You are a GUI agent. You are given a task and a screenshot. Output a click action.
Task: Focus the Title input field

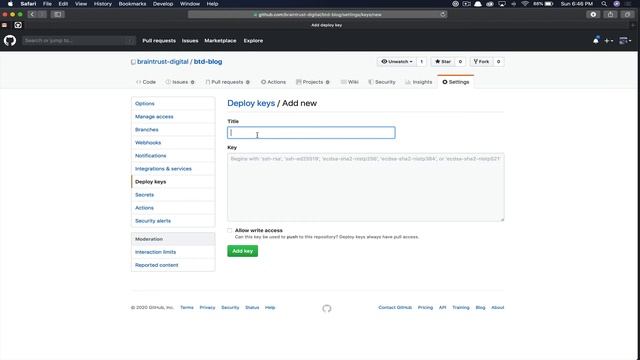point(311,133)
